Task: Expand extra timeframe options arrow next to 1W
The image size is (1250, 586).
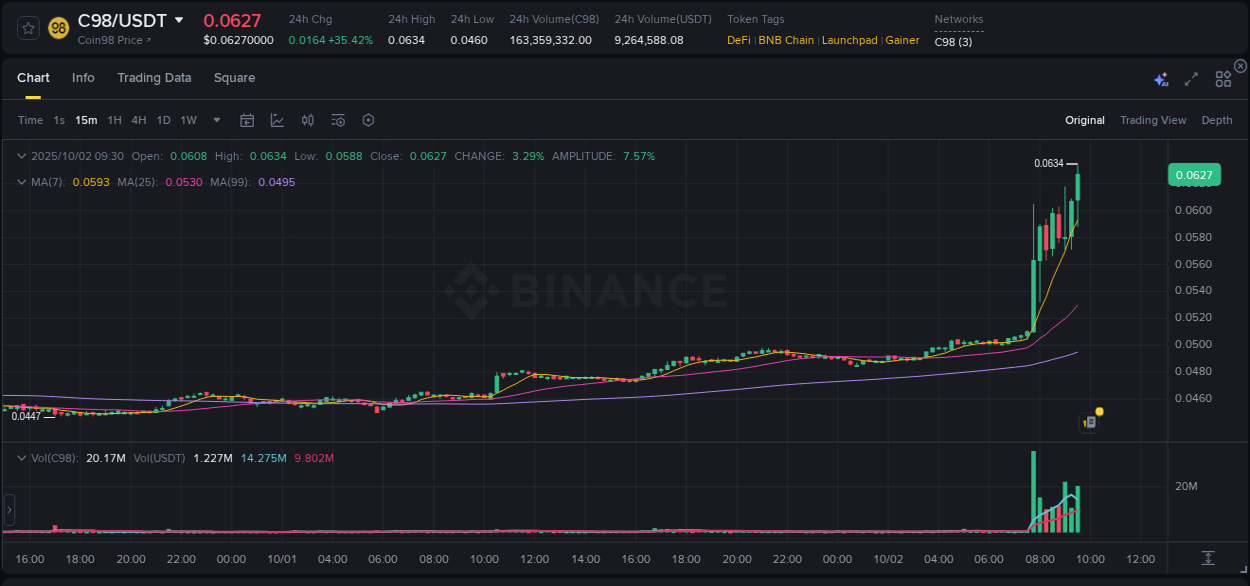Action: point(216,120)
